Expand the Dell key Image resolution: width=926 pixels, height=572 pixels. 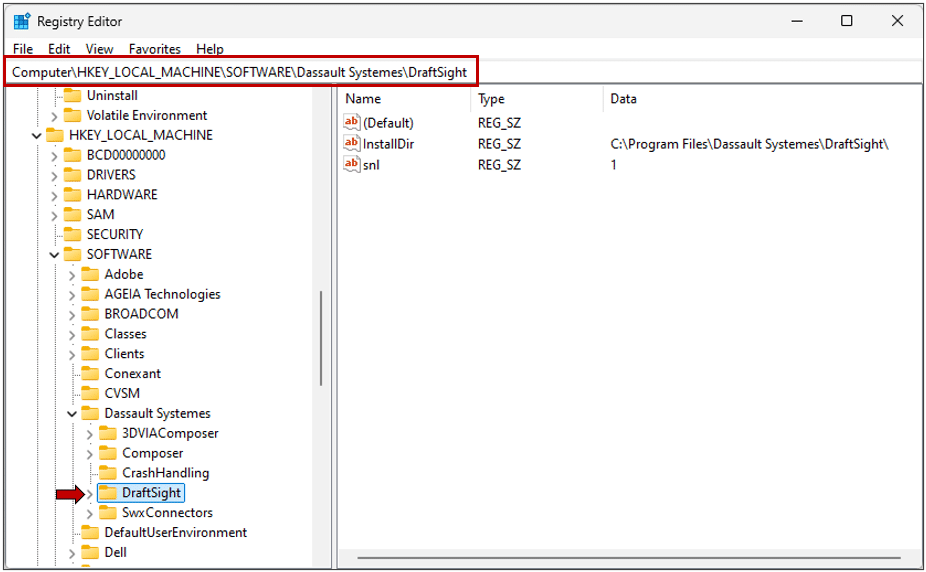(72, 553)
